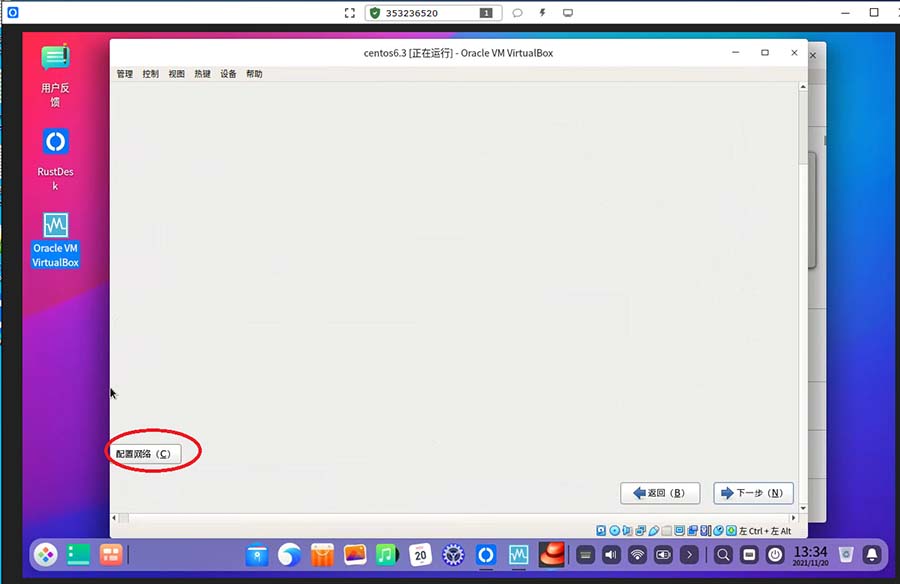The image size is (900, 584).
Task: Open the trash in the dock
Action: click(x=845, y=555)
